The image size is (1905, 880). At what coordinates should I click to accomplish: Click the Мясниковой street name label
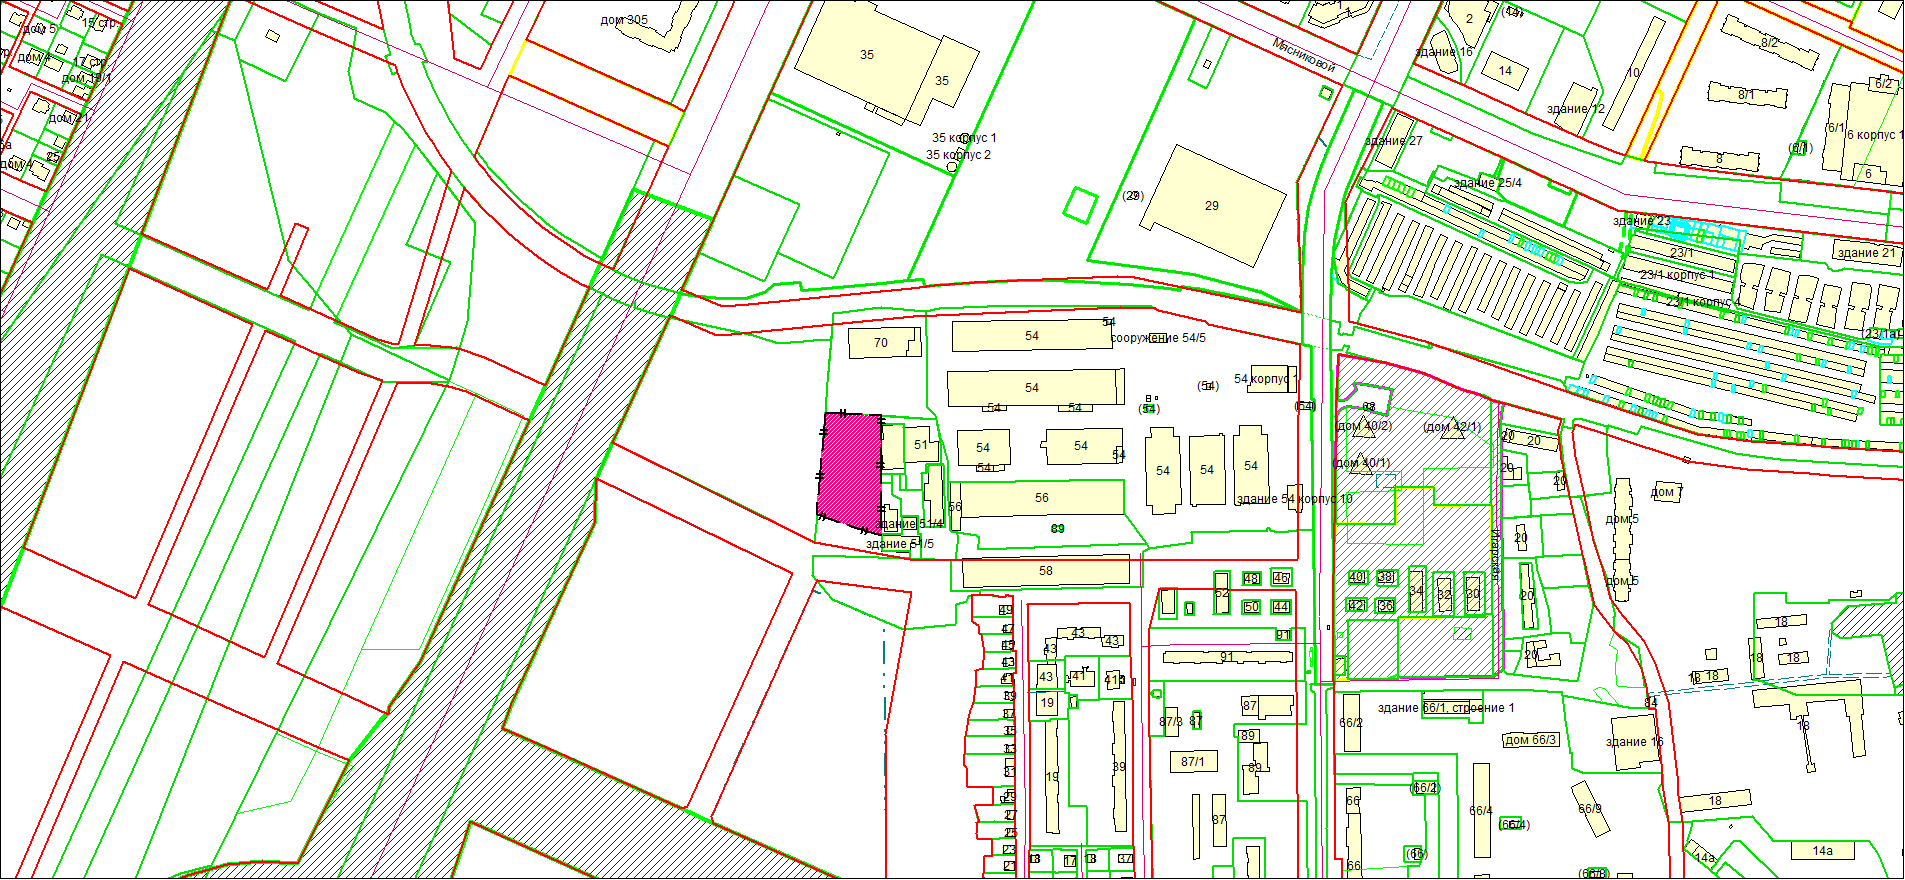point(1304,54)
